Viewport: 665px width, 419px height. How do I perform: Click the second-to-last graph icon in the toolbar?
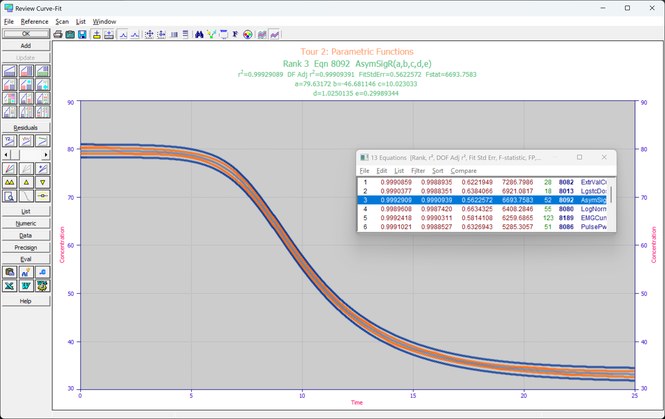point(262,34)
